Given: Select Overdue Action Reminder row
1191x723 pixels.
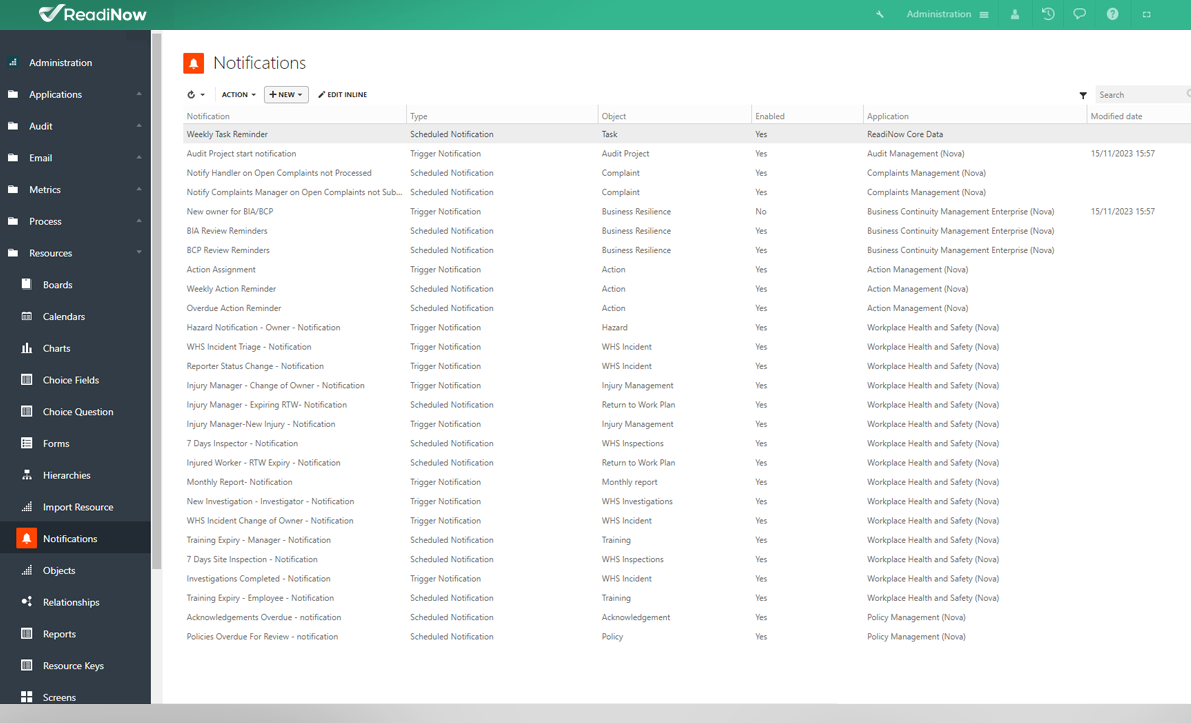Looking at the screenshot, I should [x=687, y=308].
